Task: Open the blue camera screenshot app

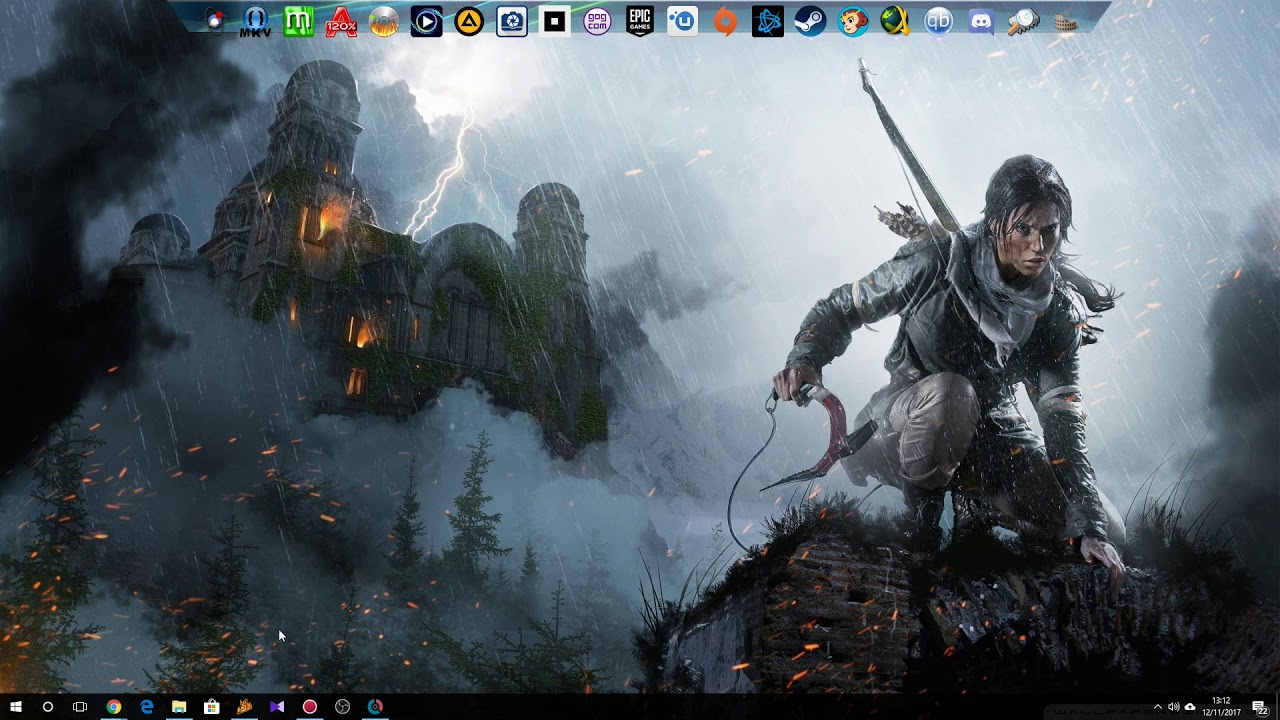Action: 512,21
